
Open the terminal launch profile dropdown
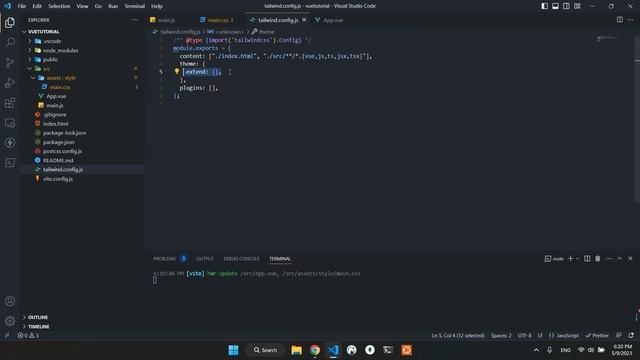[x=577, y=258]
